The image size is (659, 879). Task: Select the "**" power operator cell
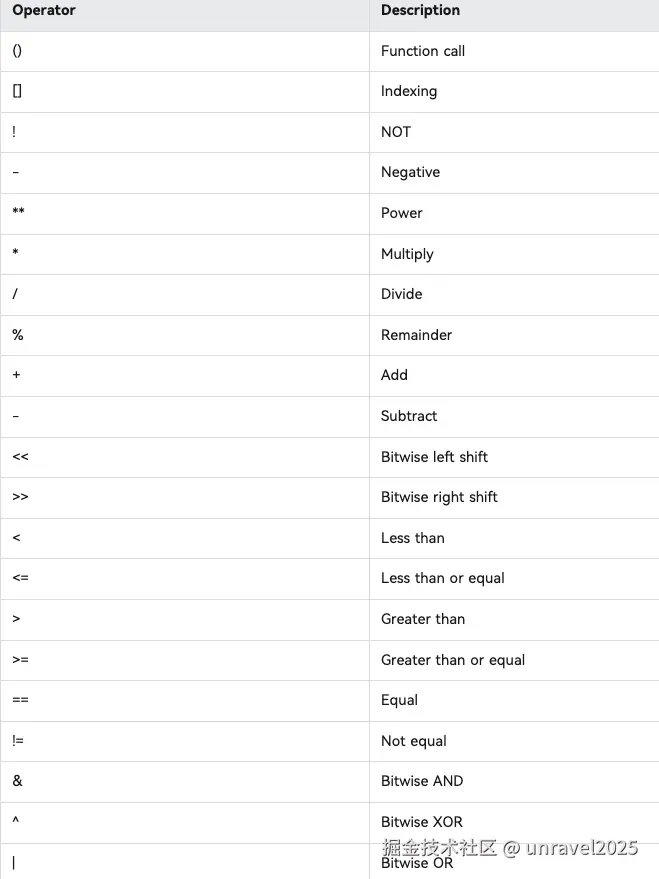tap(19, 213)
